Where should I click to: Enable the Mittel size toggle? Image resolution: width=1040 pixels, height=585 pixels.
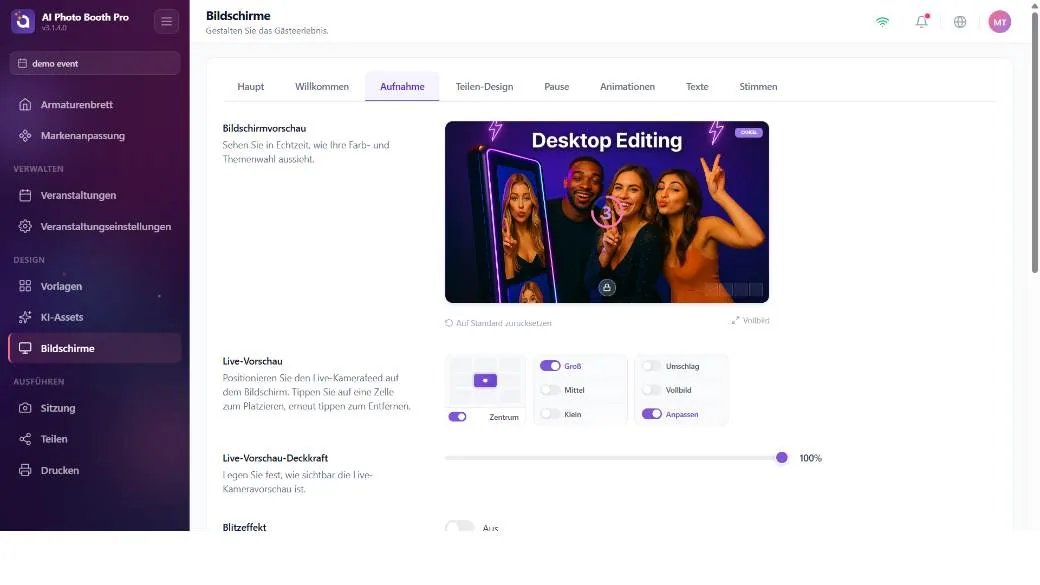(x=550, y=390)
